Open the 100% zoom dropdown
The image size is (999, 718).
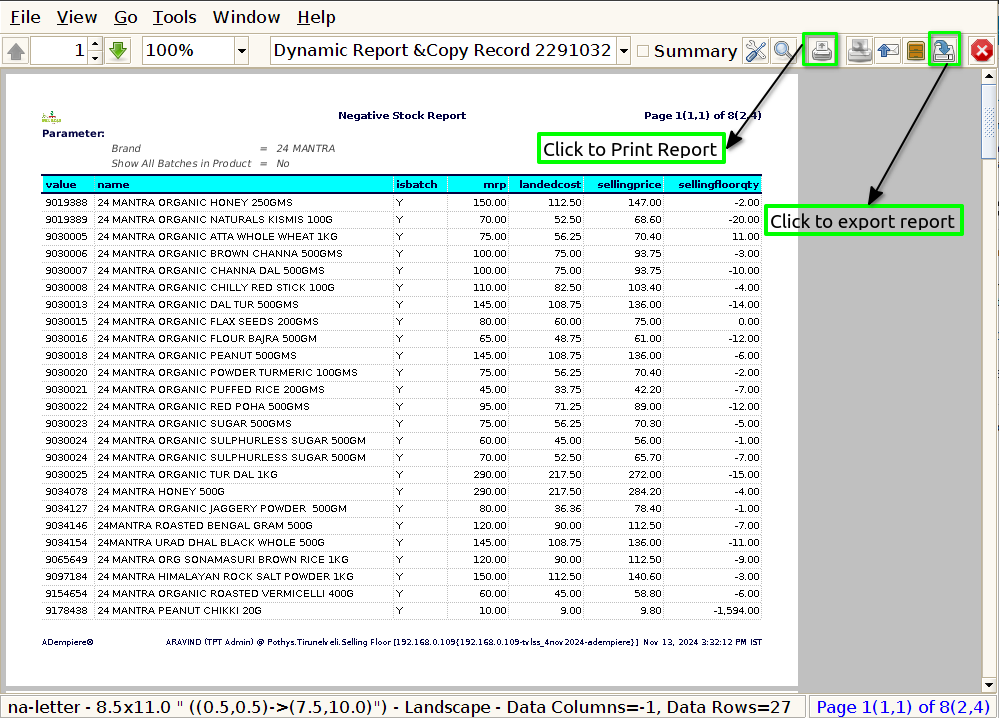pos(241,50)
